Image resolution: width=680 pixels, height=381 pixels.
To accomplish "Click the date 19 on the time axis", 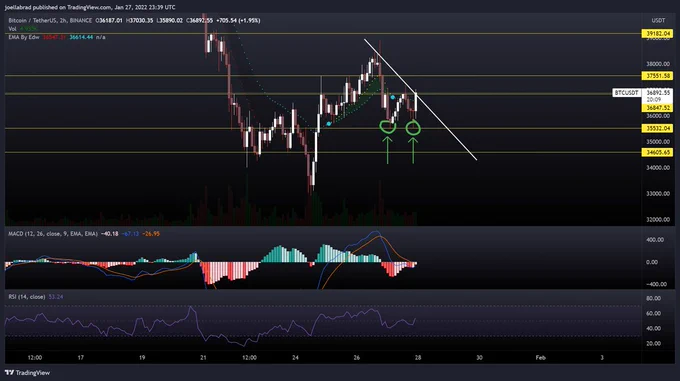I will click(142, 358).
